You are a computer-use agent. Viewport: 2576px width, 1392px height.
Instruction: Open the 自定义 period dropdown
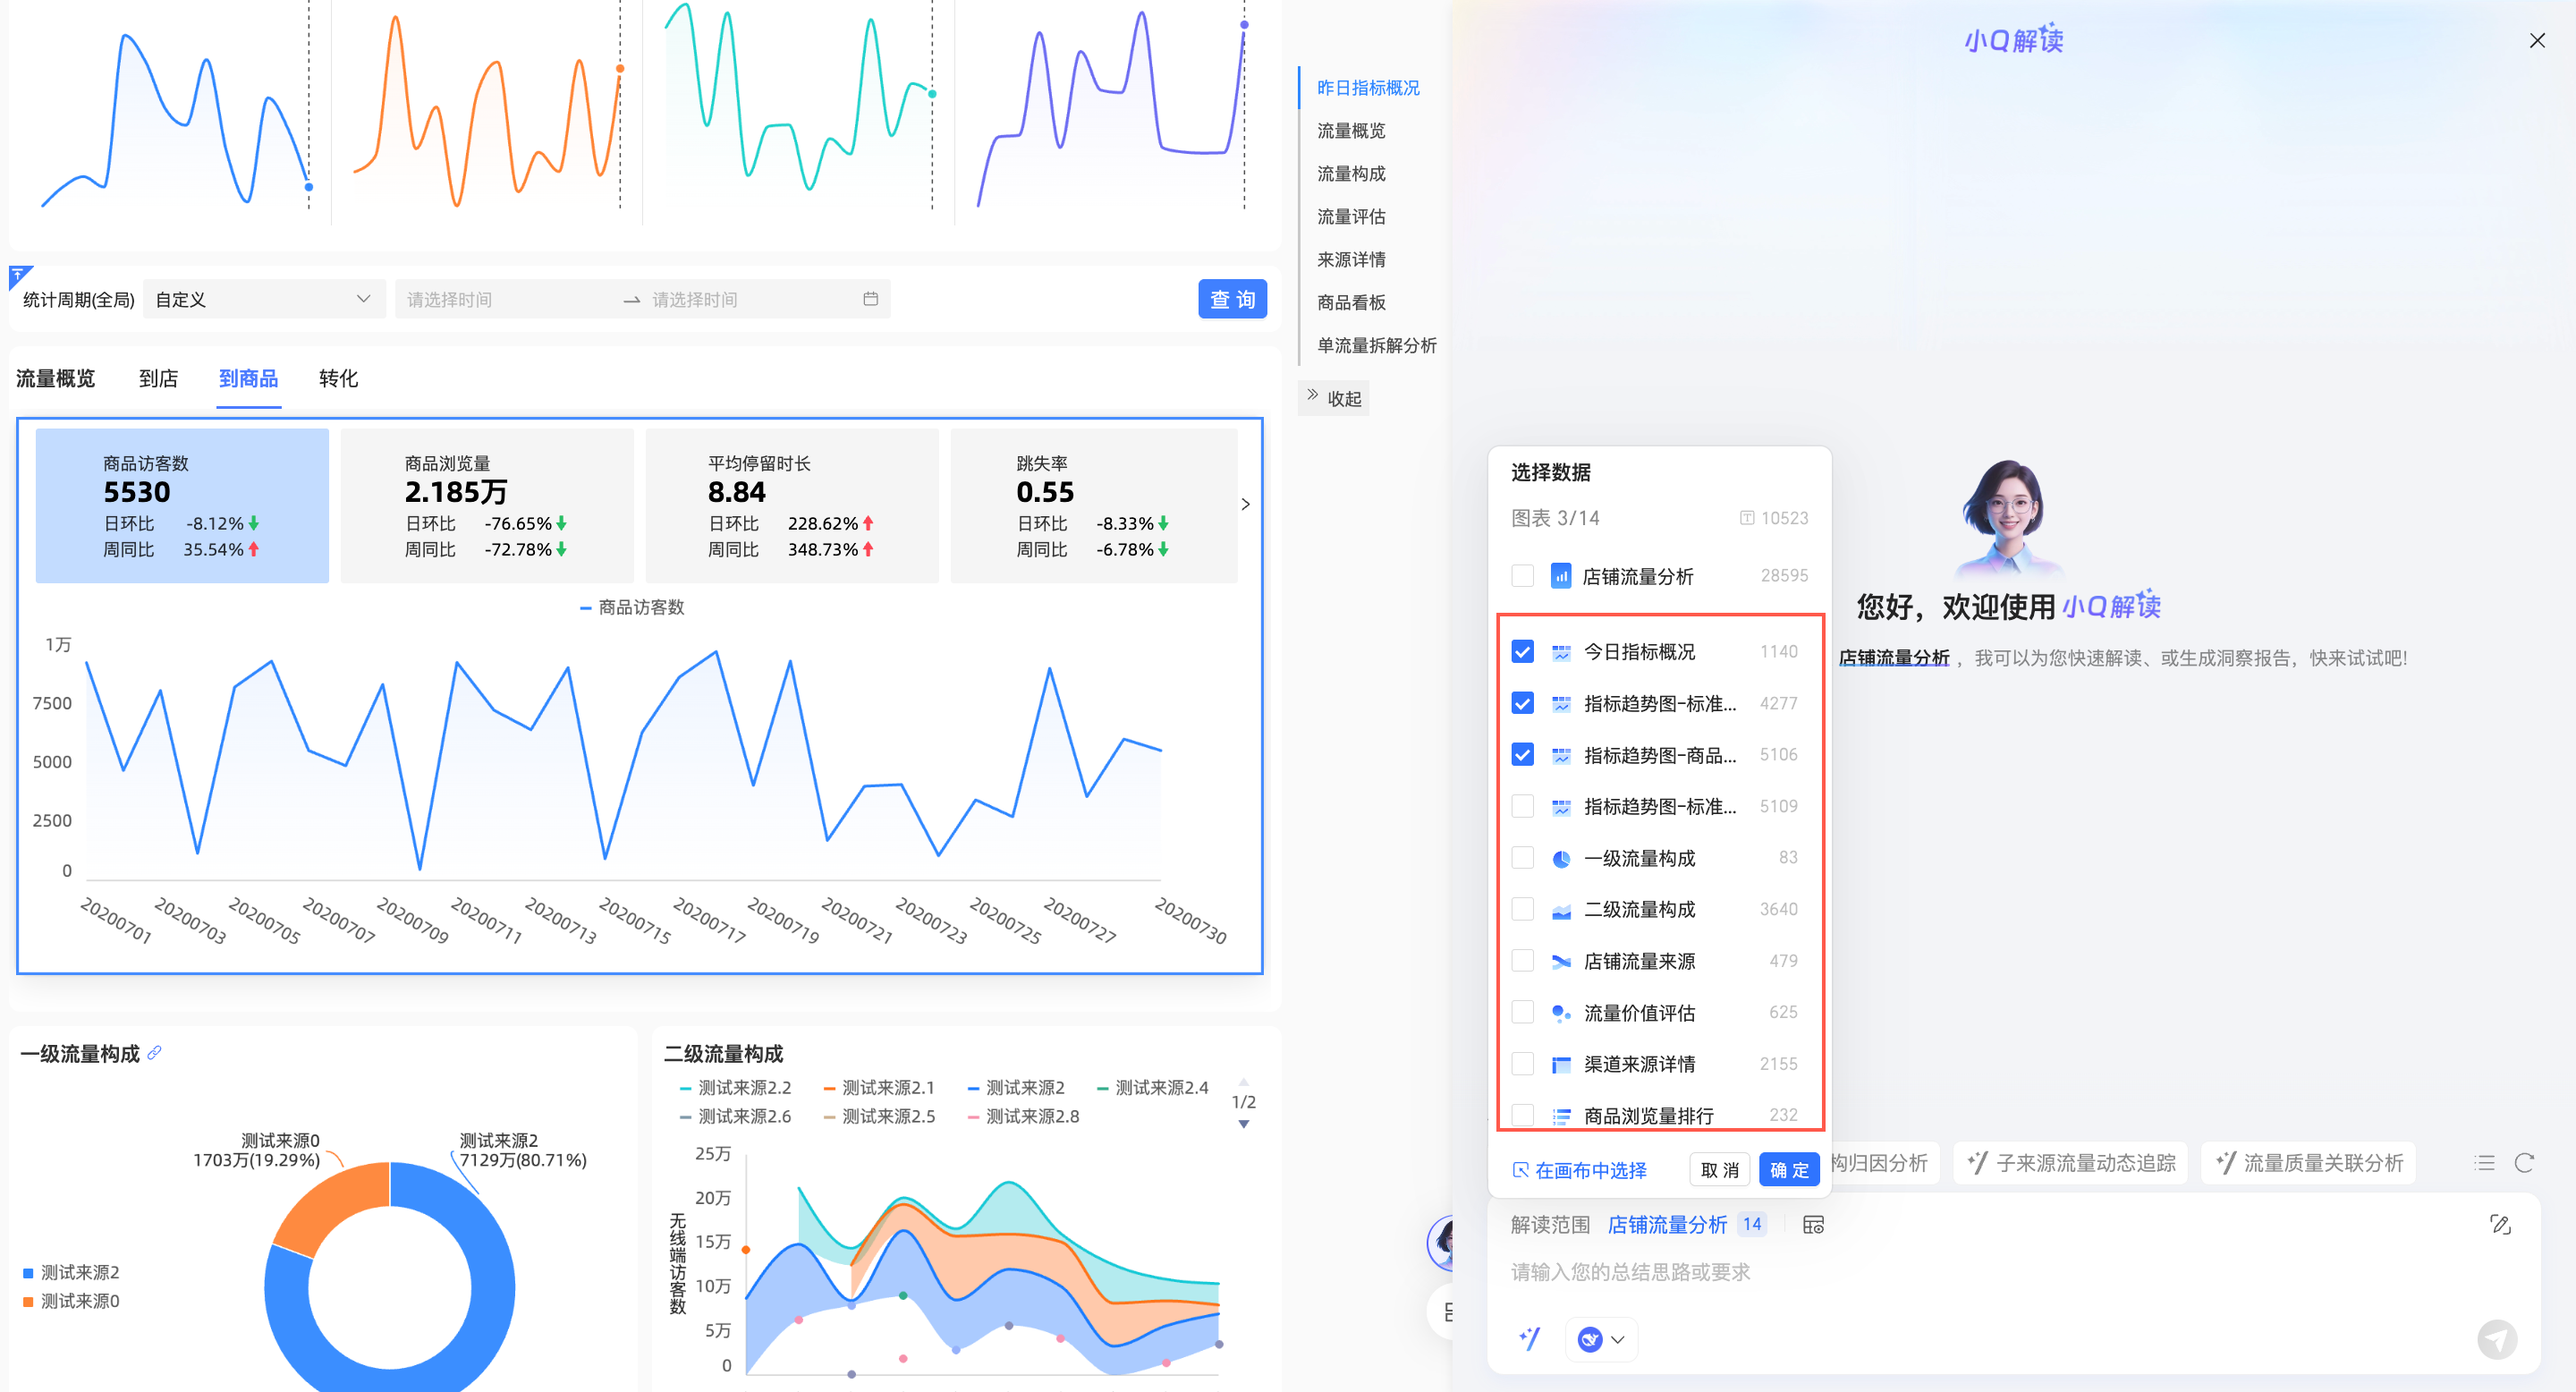point(264,299)
